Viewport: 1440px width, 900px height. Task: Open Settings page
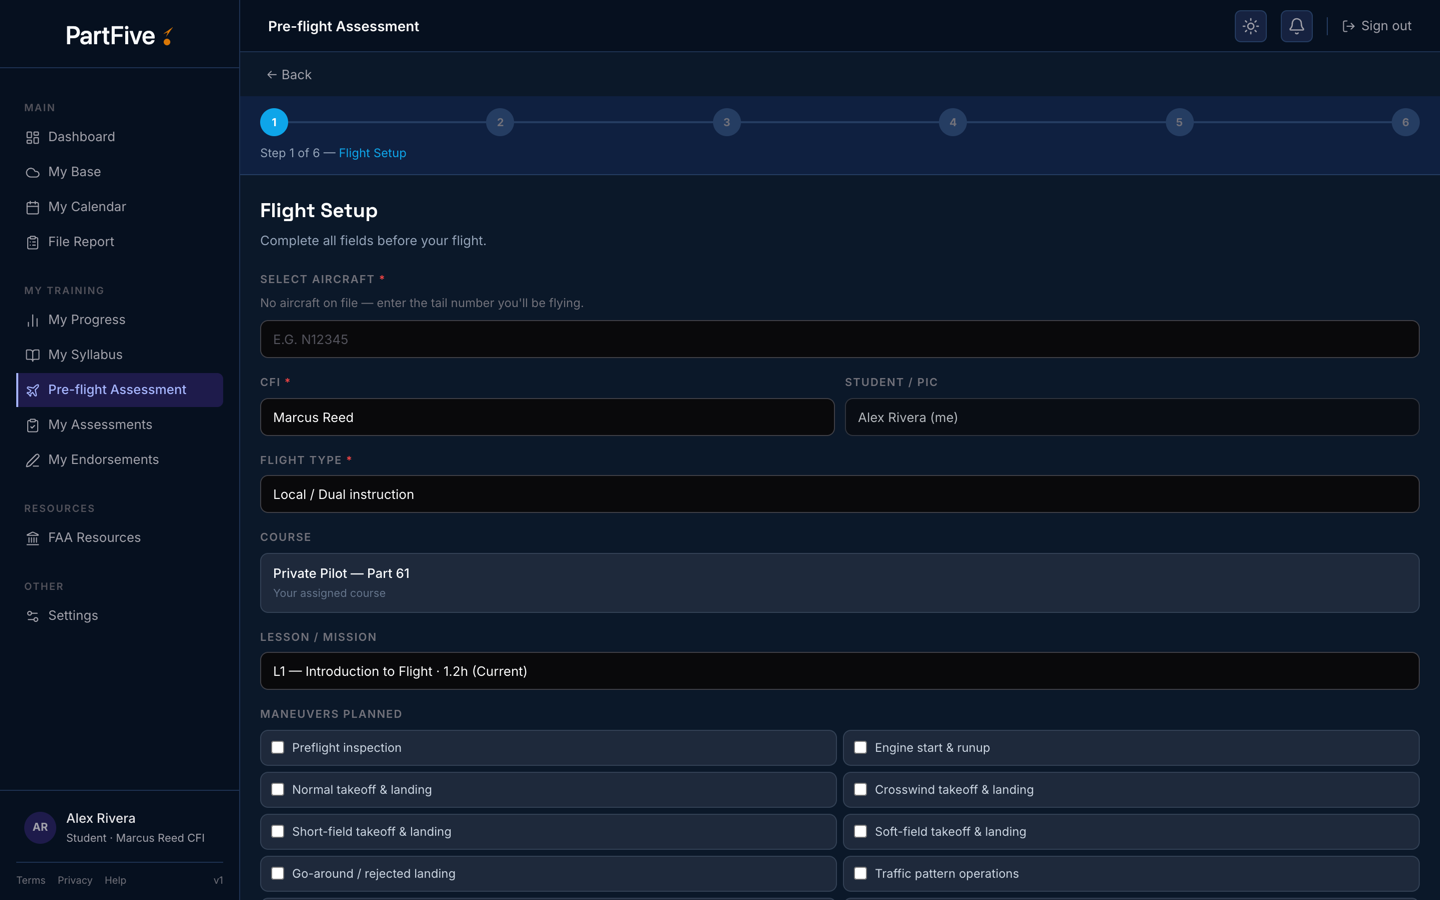click(119, 616)
